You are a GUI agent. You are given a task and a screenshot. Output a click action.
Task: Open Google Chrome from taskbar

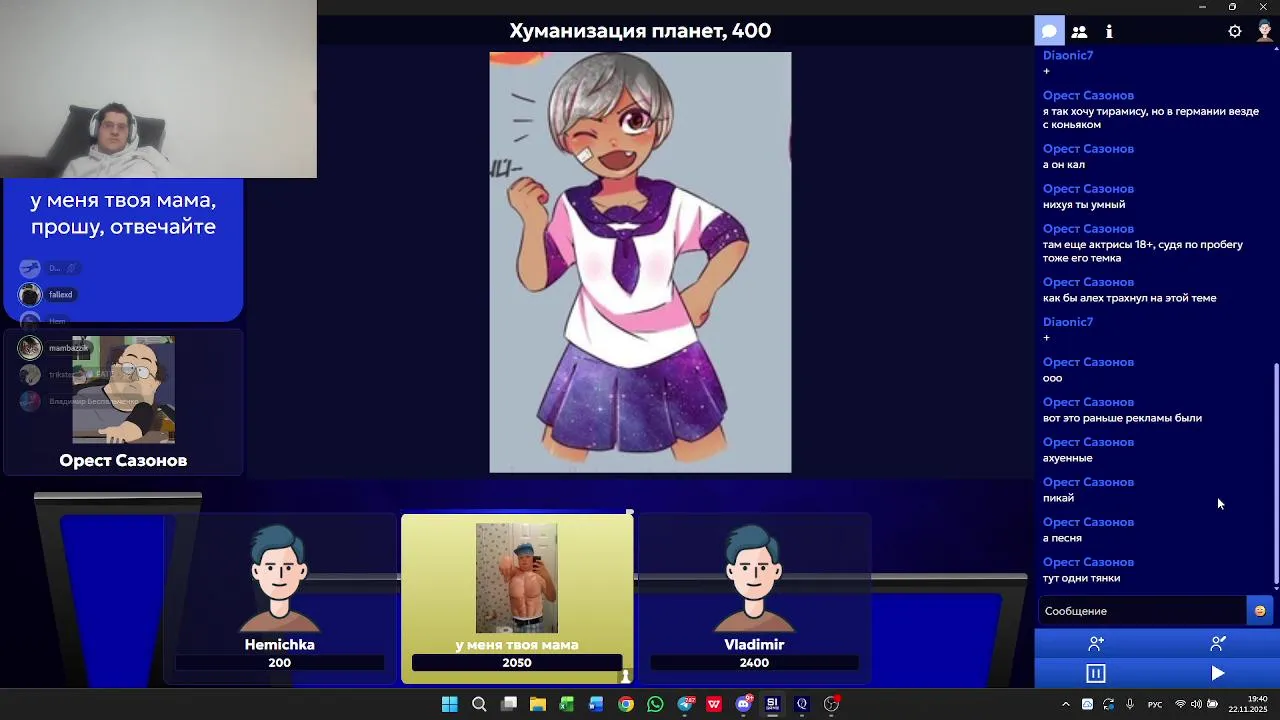tap(626, 704)
